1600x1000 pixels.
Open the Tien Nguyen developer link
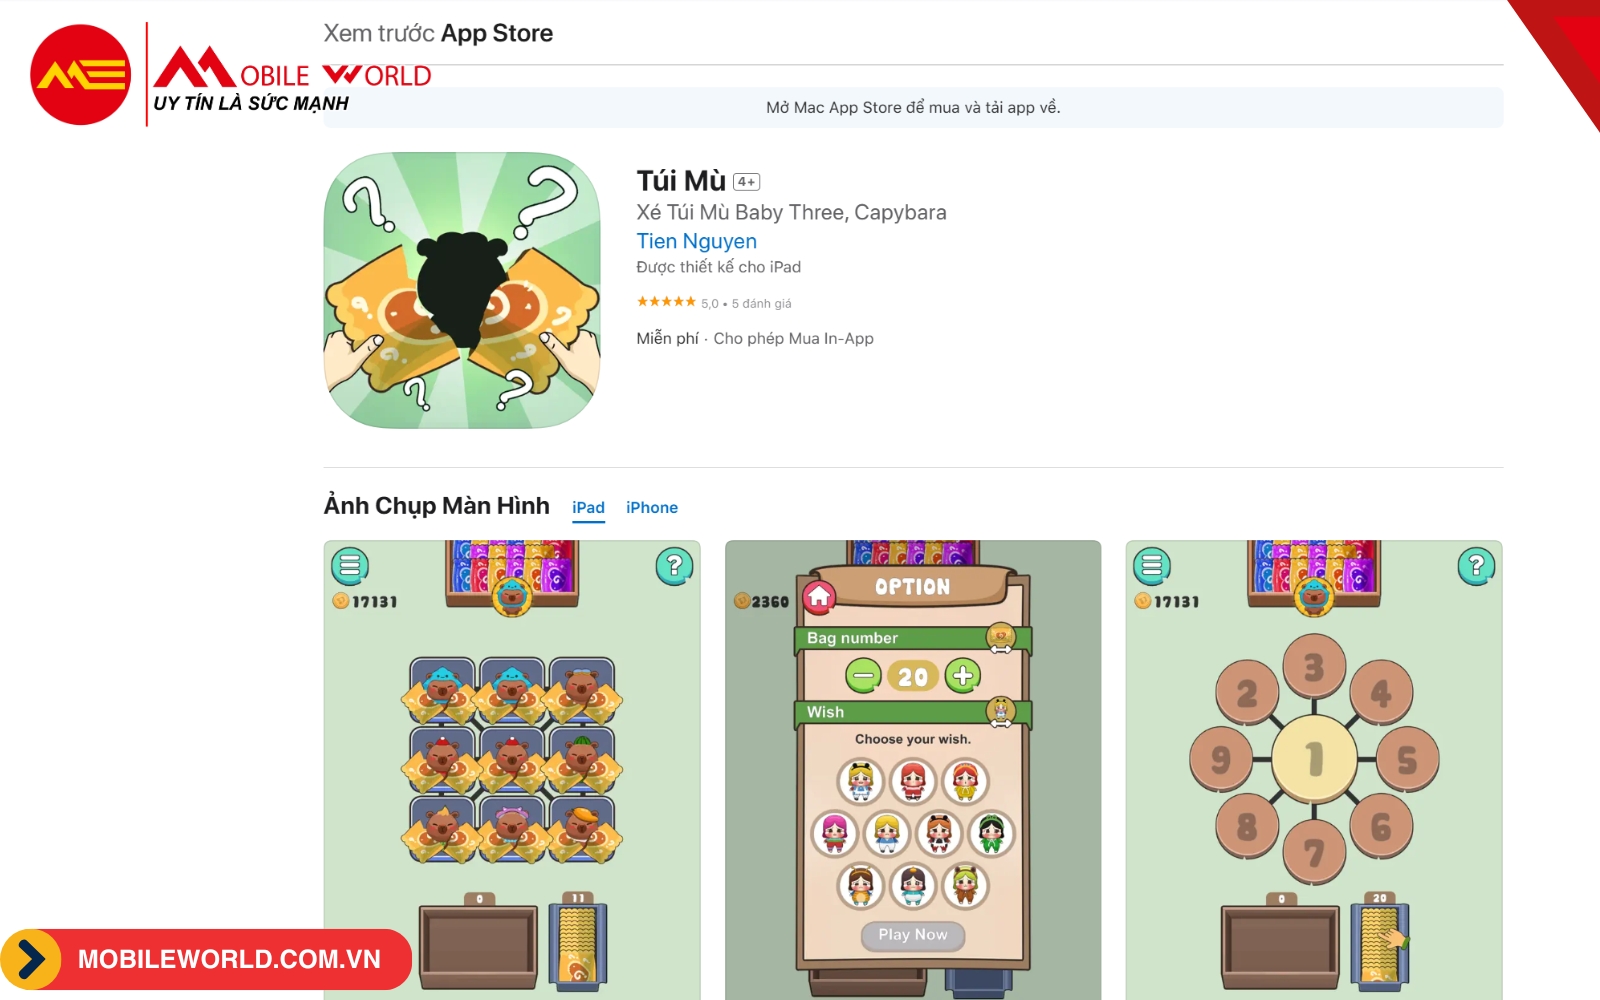point(696,241)
